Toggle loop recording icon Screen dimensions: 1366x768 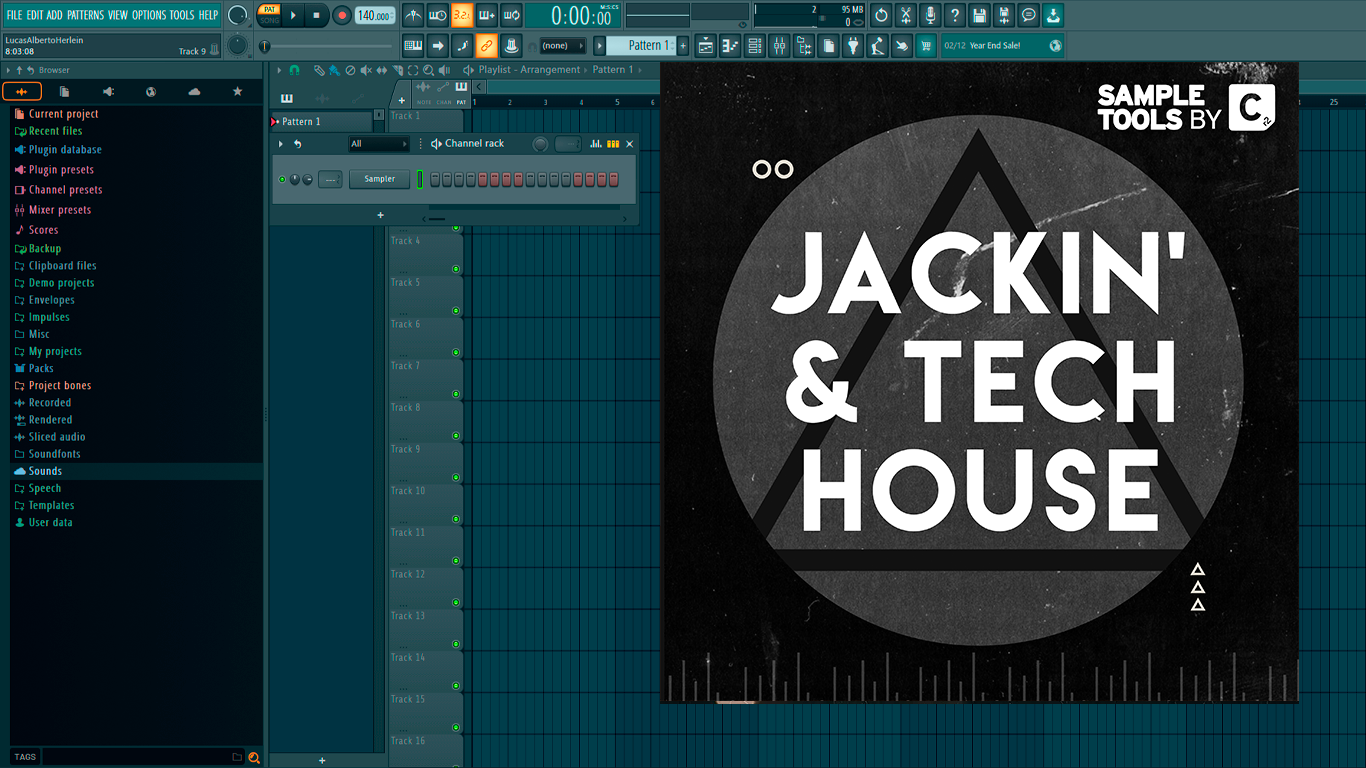coord(511,15)
